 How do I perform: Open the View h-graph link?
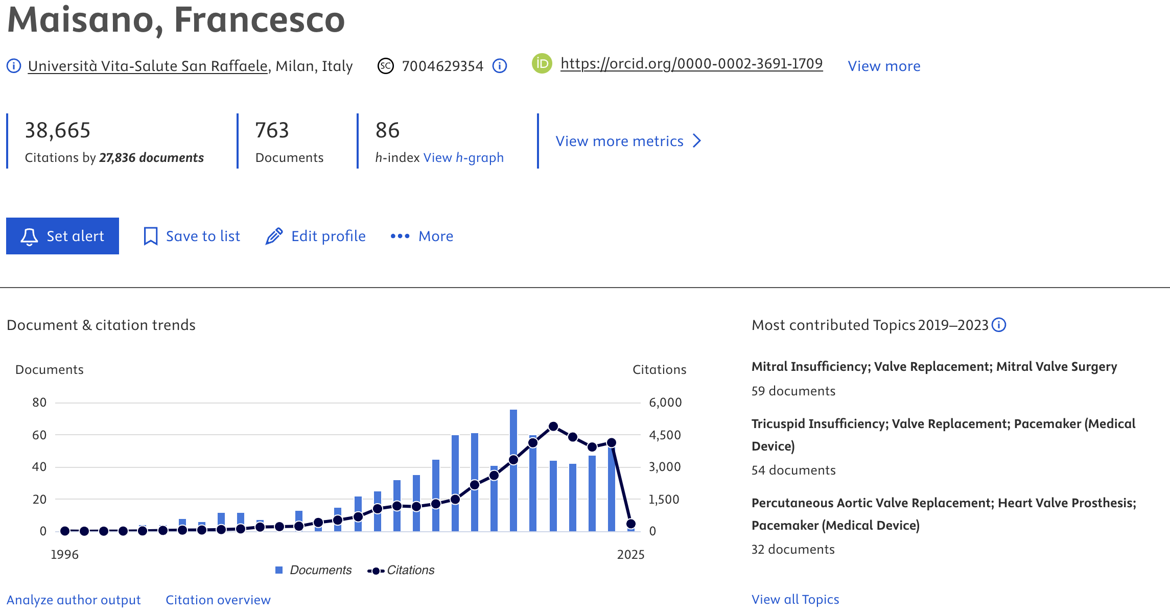[463, 157]
